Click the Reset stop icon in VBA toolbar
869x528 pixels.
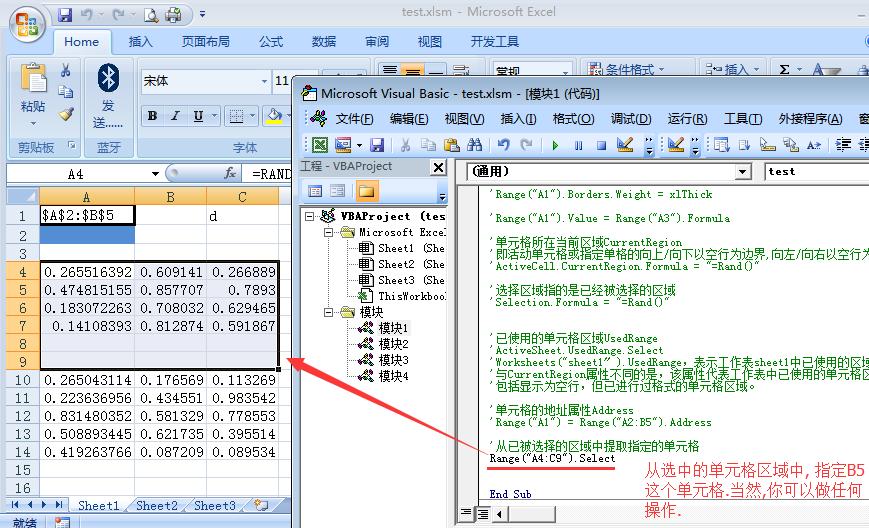pyautogui.click(x=601, y=145)
